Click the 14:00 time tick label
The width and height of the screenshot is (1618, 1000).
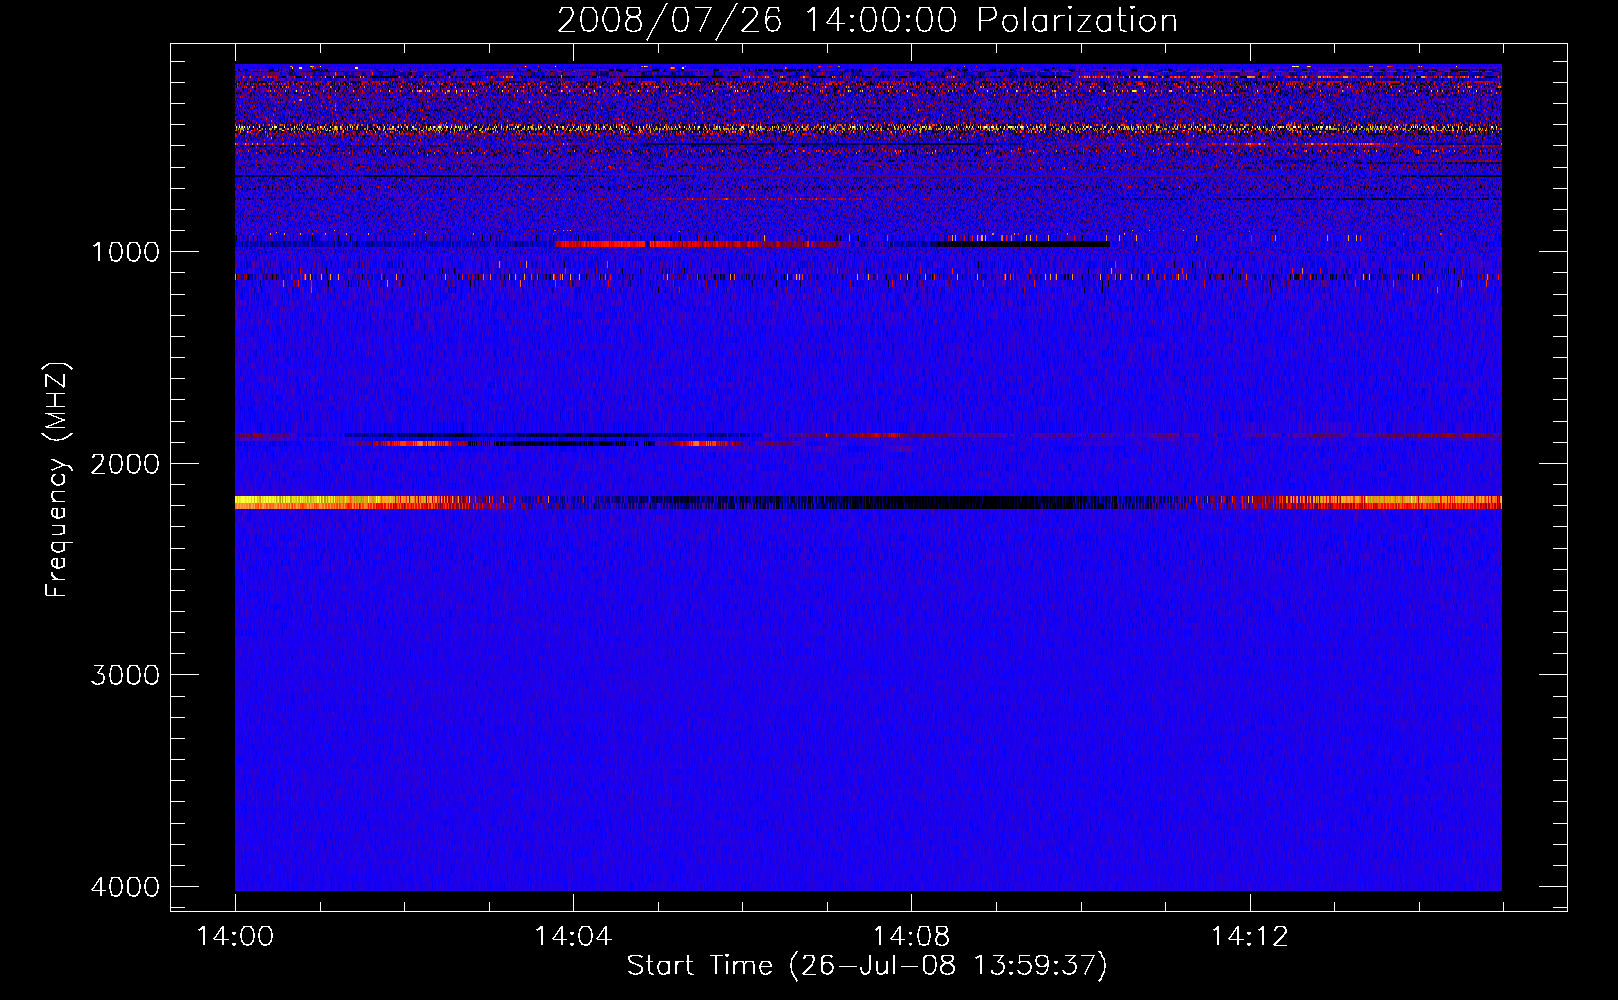pyautogui.click(x=235, y=937)
